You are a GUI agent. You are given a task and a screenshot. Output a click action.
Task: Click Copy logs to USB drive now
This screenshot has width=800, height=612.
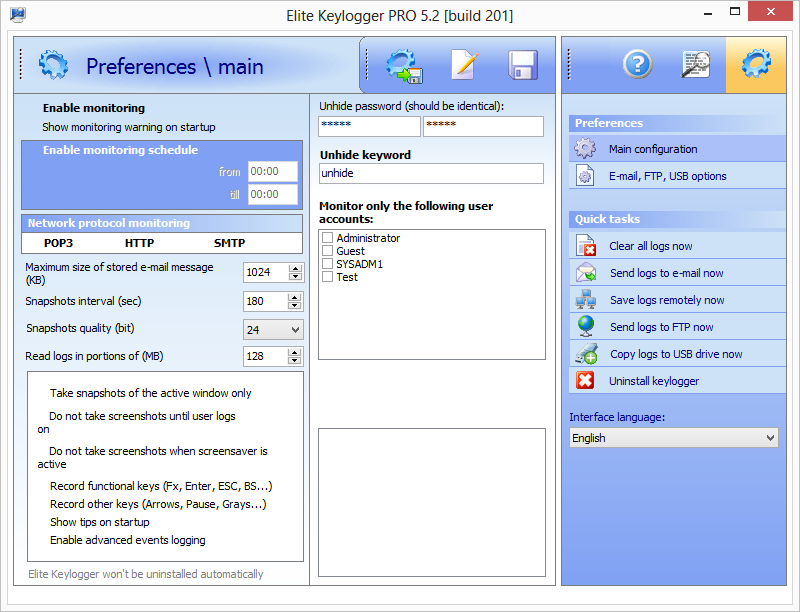pos(676,354)
